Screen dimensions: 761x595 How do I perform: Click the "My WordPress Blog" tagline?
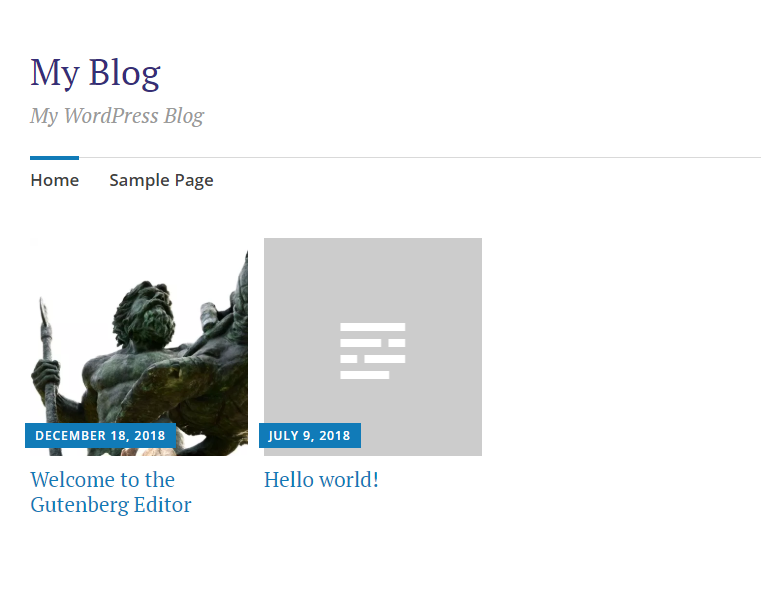click(117, 116)
